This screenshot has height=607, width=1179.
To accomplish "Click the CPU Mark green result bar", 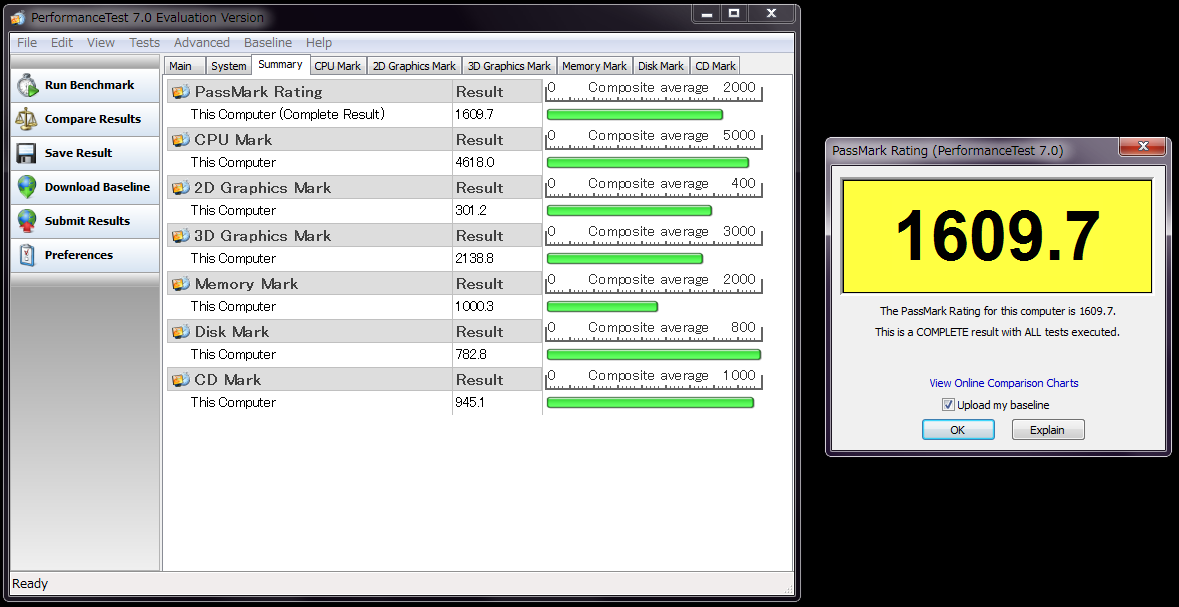I will pyautogui.click(x=647, y=162).
